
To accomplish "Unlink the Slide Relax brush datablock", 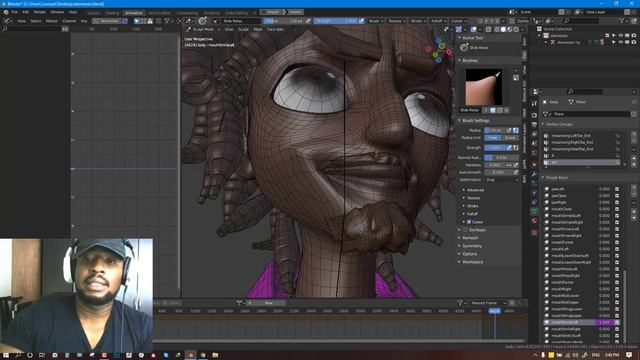I will [x=507, y=110].
